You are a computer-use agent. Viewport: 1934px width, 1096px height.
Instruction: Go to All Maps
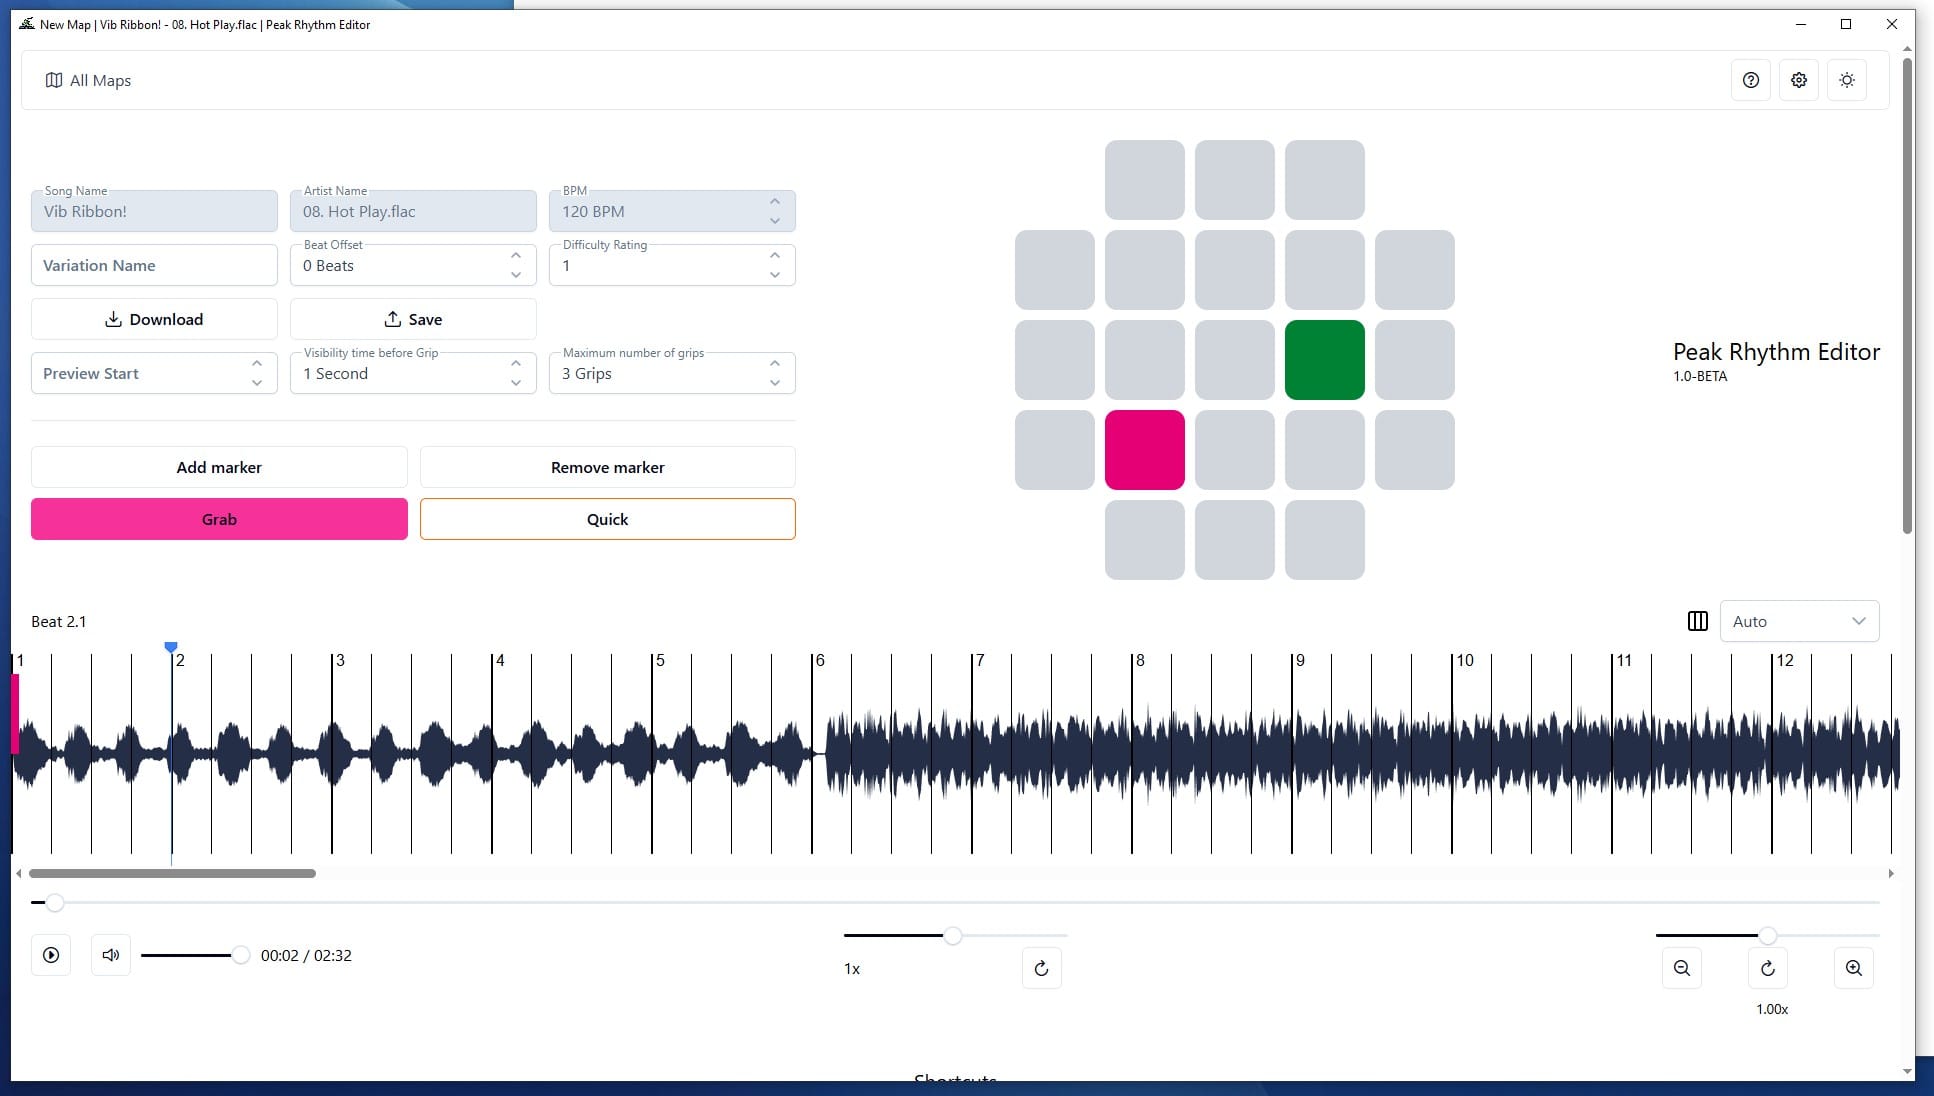88,80
